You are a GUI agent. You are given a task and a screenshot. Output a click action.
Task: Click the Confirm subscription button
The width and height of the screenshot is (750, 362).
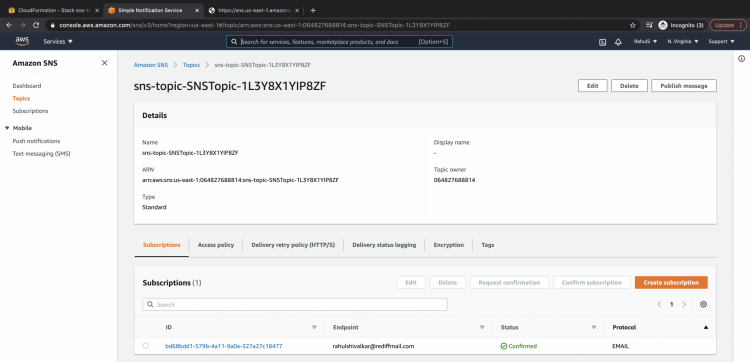pyautogui.click(x=592, y=283)
